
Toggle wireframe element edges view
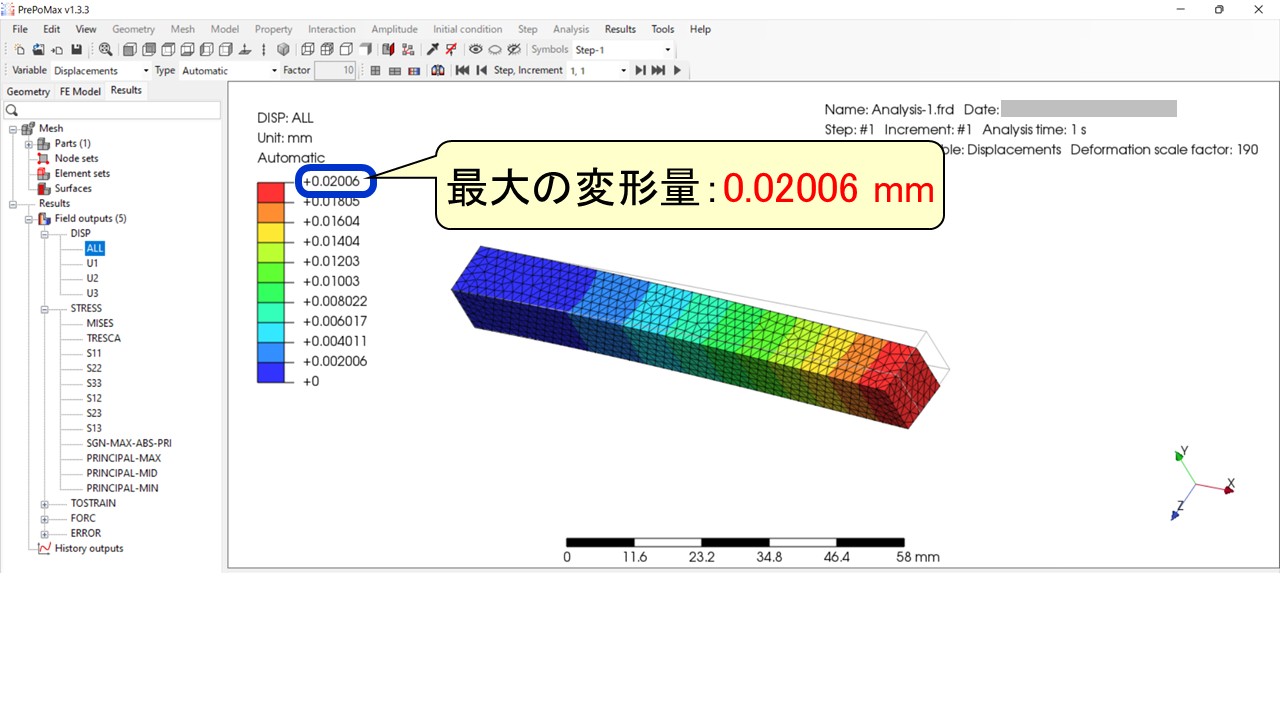pyautogui.click(x=308, y=49)
